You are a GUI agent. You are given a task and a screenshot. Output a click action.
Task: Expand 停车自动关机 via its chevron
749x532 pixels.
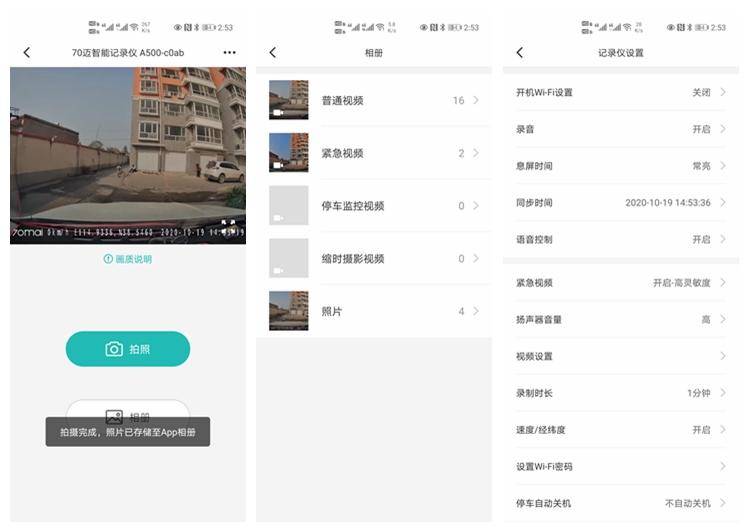[723, 503]
